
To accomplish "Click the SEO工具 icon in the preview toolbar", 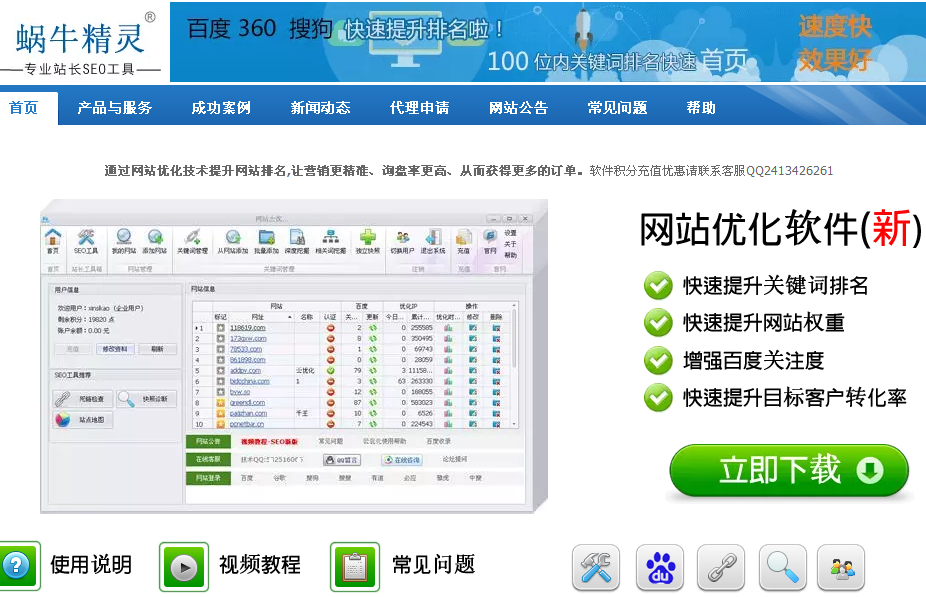I will pyautogui.click(x=86, y=241).
